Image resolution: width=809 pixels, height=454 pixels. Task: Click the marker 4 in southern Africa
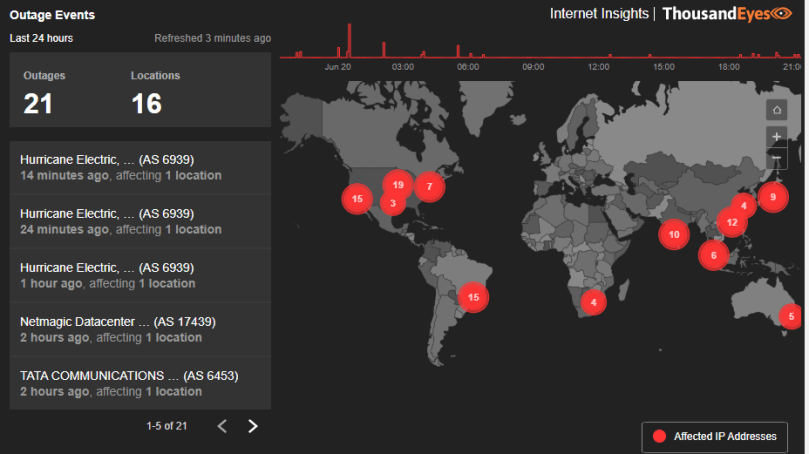[x=594, y=301]
